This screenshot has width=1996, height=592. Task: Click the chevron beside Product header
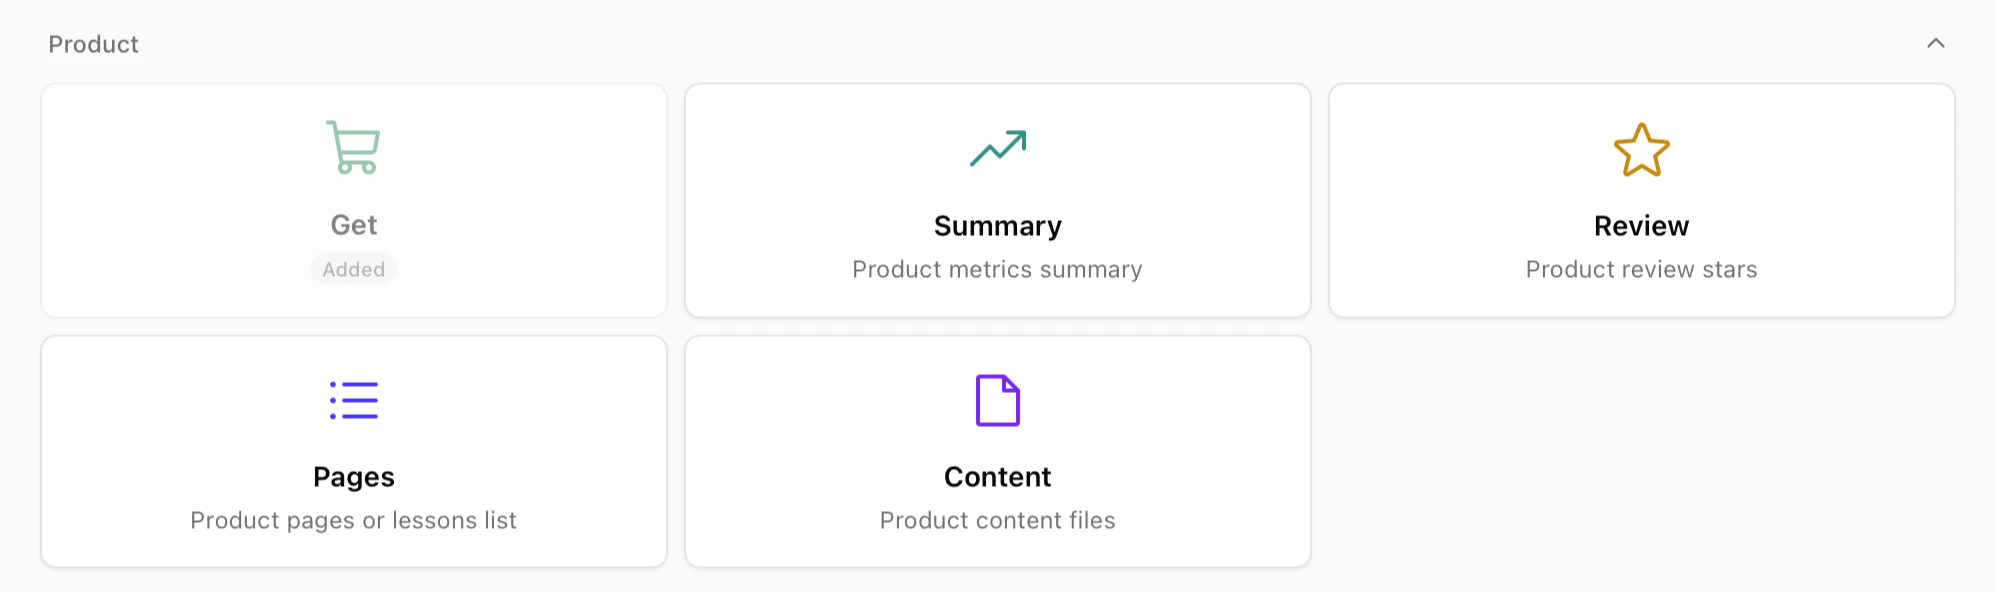[1937, 43]
